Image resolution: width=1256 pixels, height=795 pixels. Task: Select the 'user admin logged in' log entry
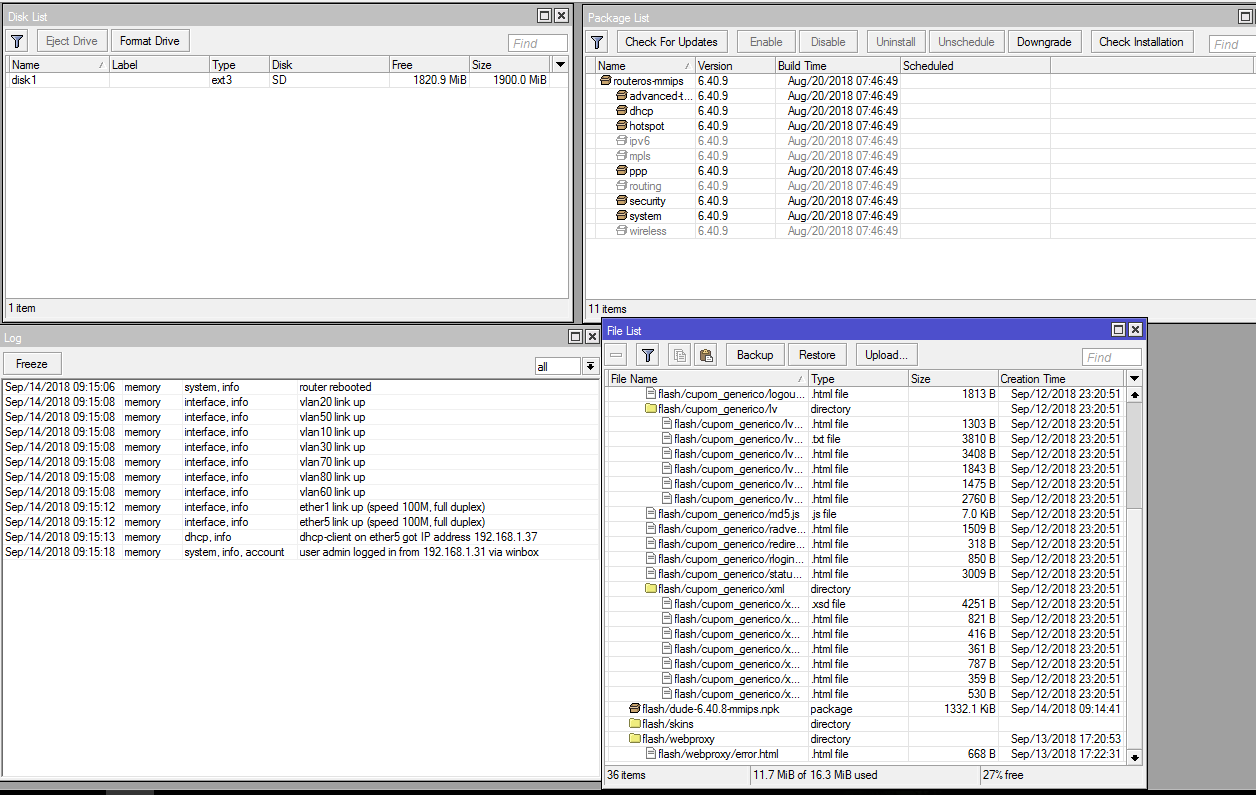click(300, 552)
